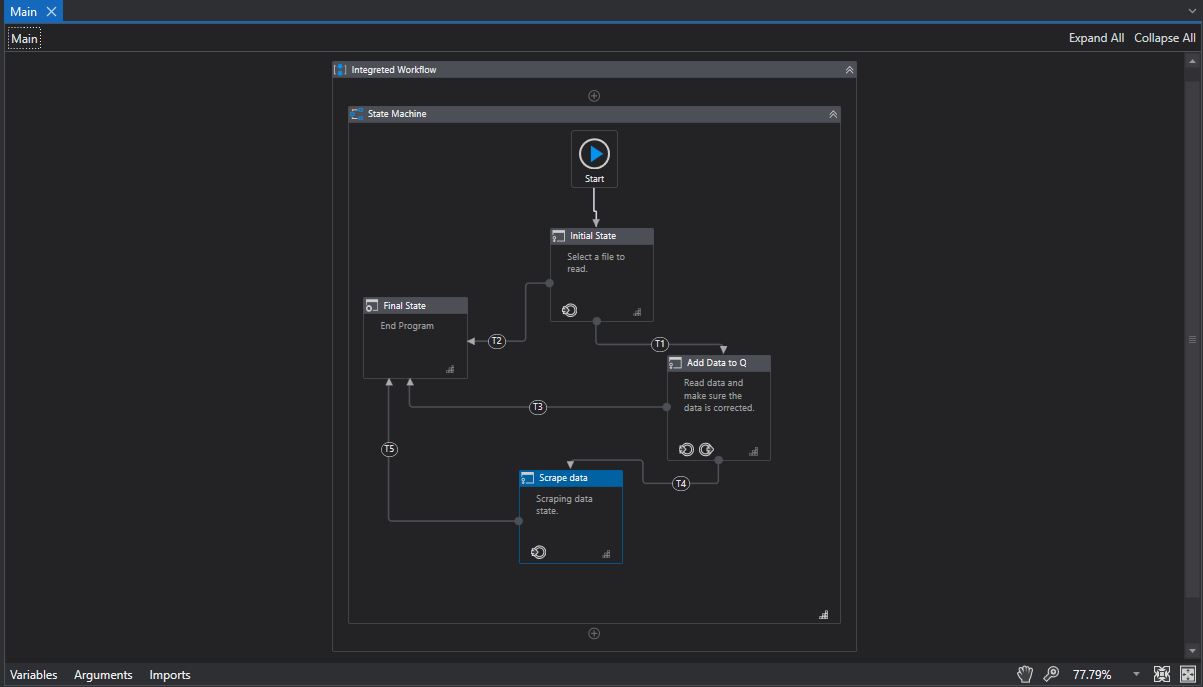Click the Main breadcrumb
Image resolution: width=1203 pixels, height=687 pixels.
(x=24, y=39)
